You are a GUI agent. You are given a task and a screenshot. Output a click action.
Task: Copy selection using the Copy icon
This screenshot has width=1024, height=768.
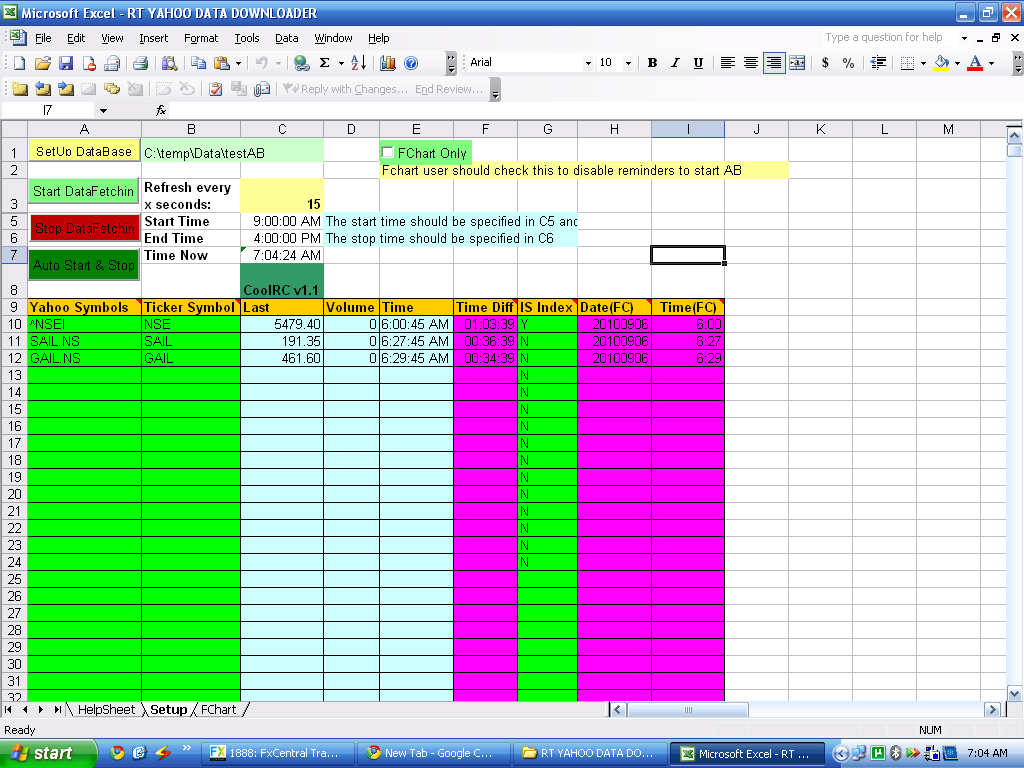(199, 63)
